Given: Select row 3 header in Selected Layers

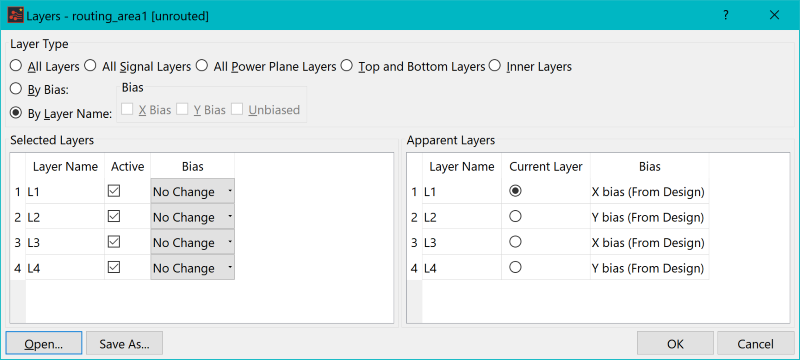Looking at the screenshot, I should click(17, 242).
